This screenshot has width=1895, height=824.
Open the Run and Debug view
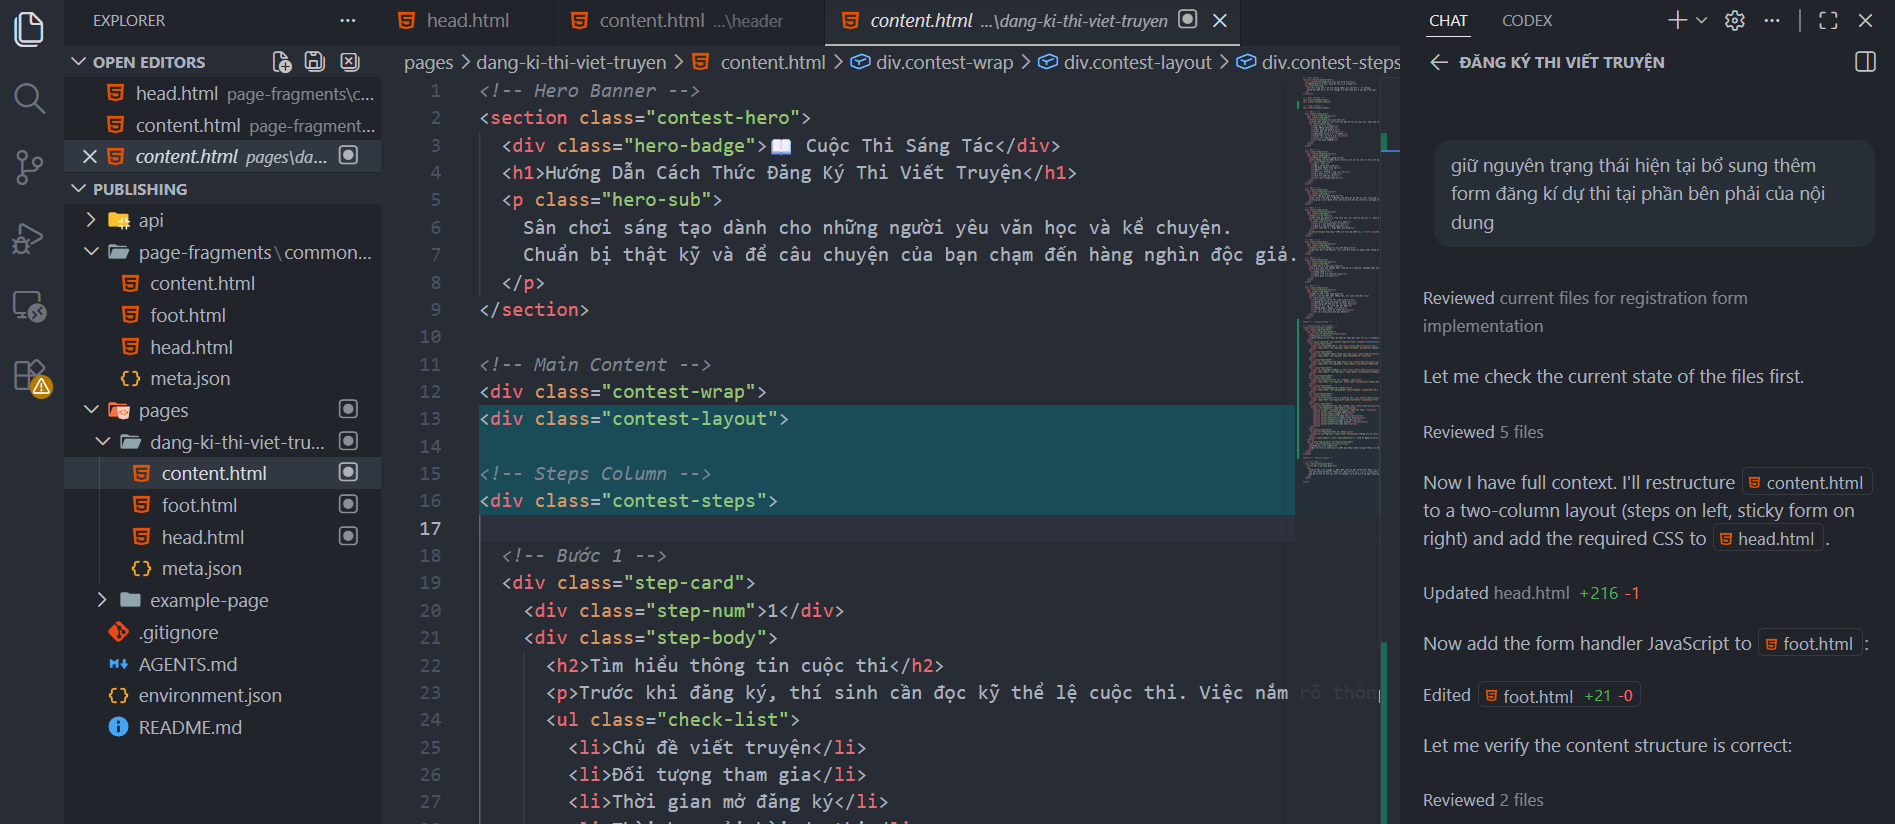click(x=30, y=238)
